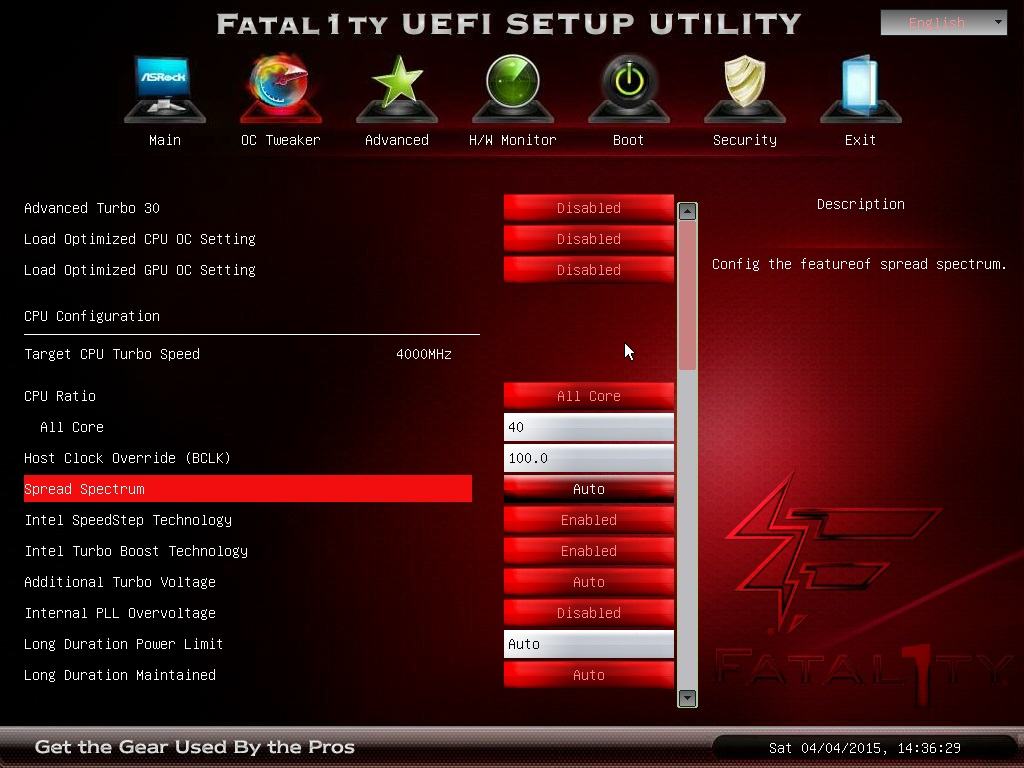Toggle Internal PLL Overvoltage Disabled value
The image size is (1024, 768).
click(588, 613)
